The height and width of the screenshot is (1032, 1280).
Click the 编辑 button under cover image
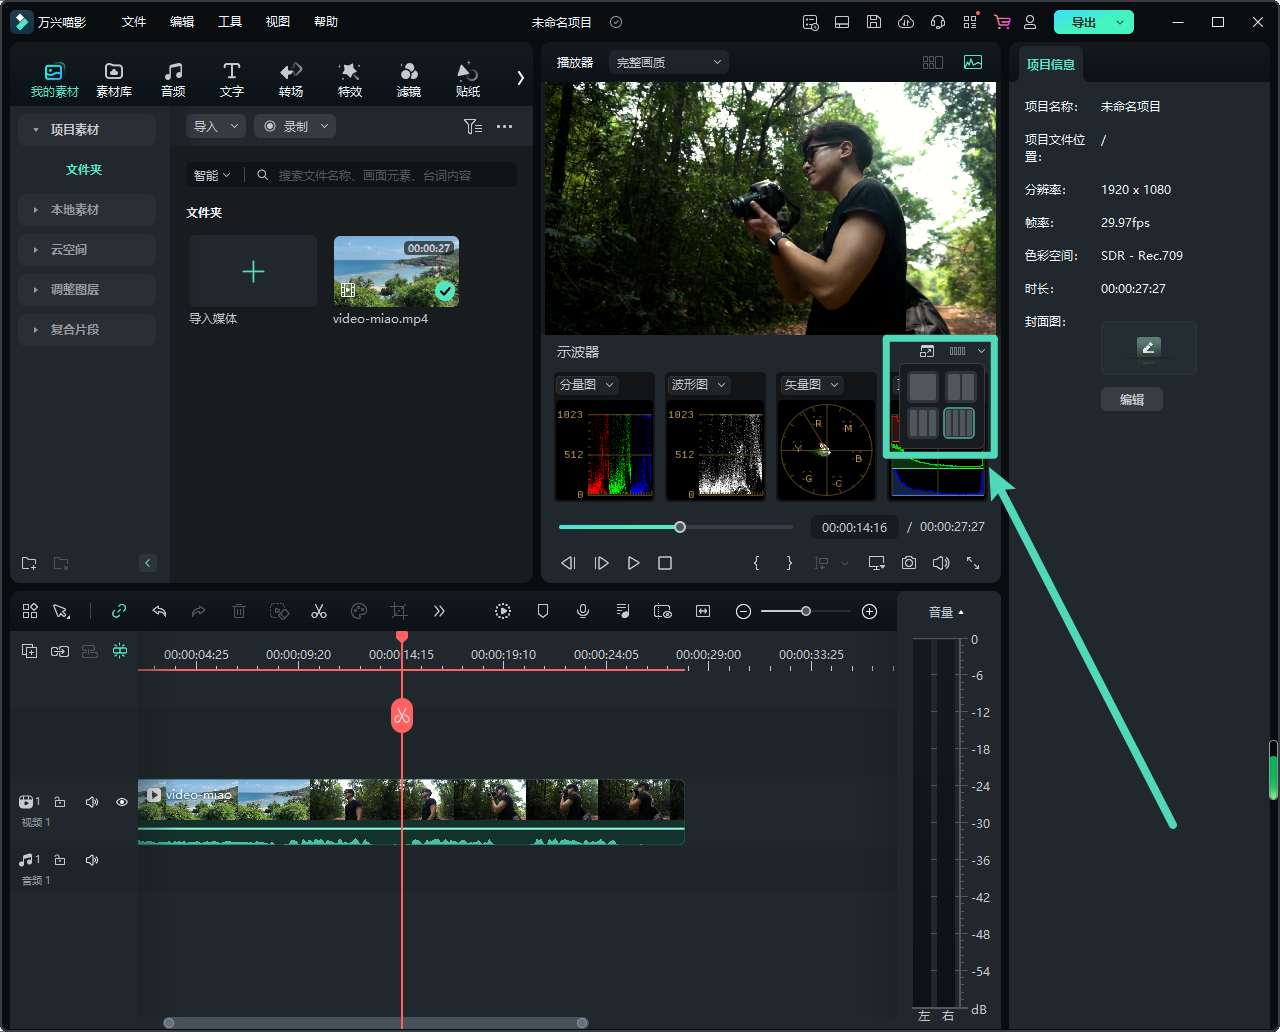(1131, 400)
